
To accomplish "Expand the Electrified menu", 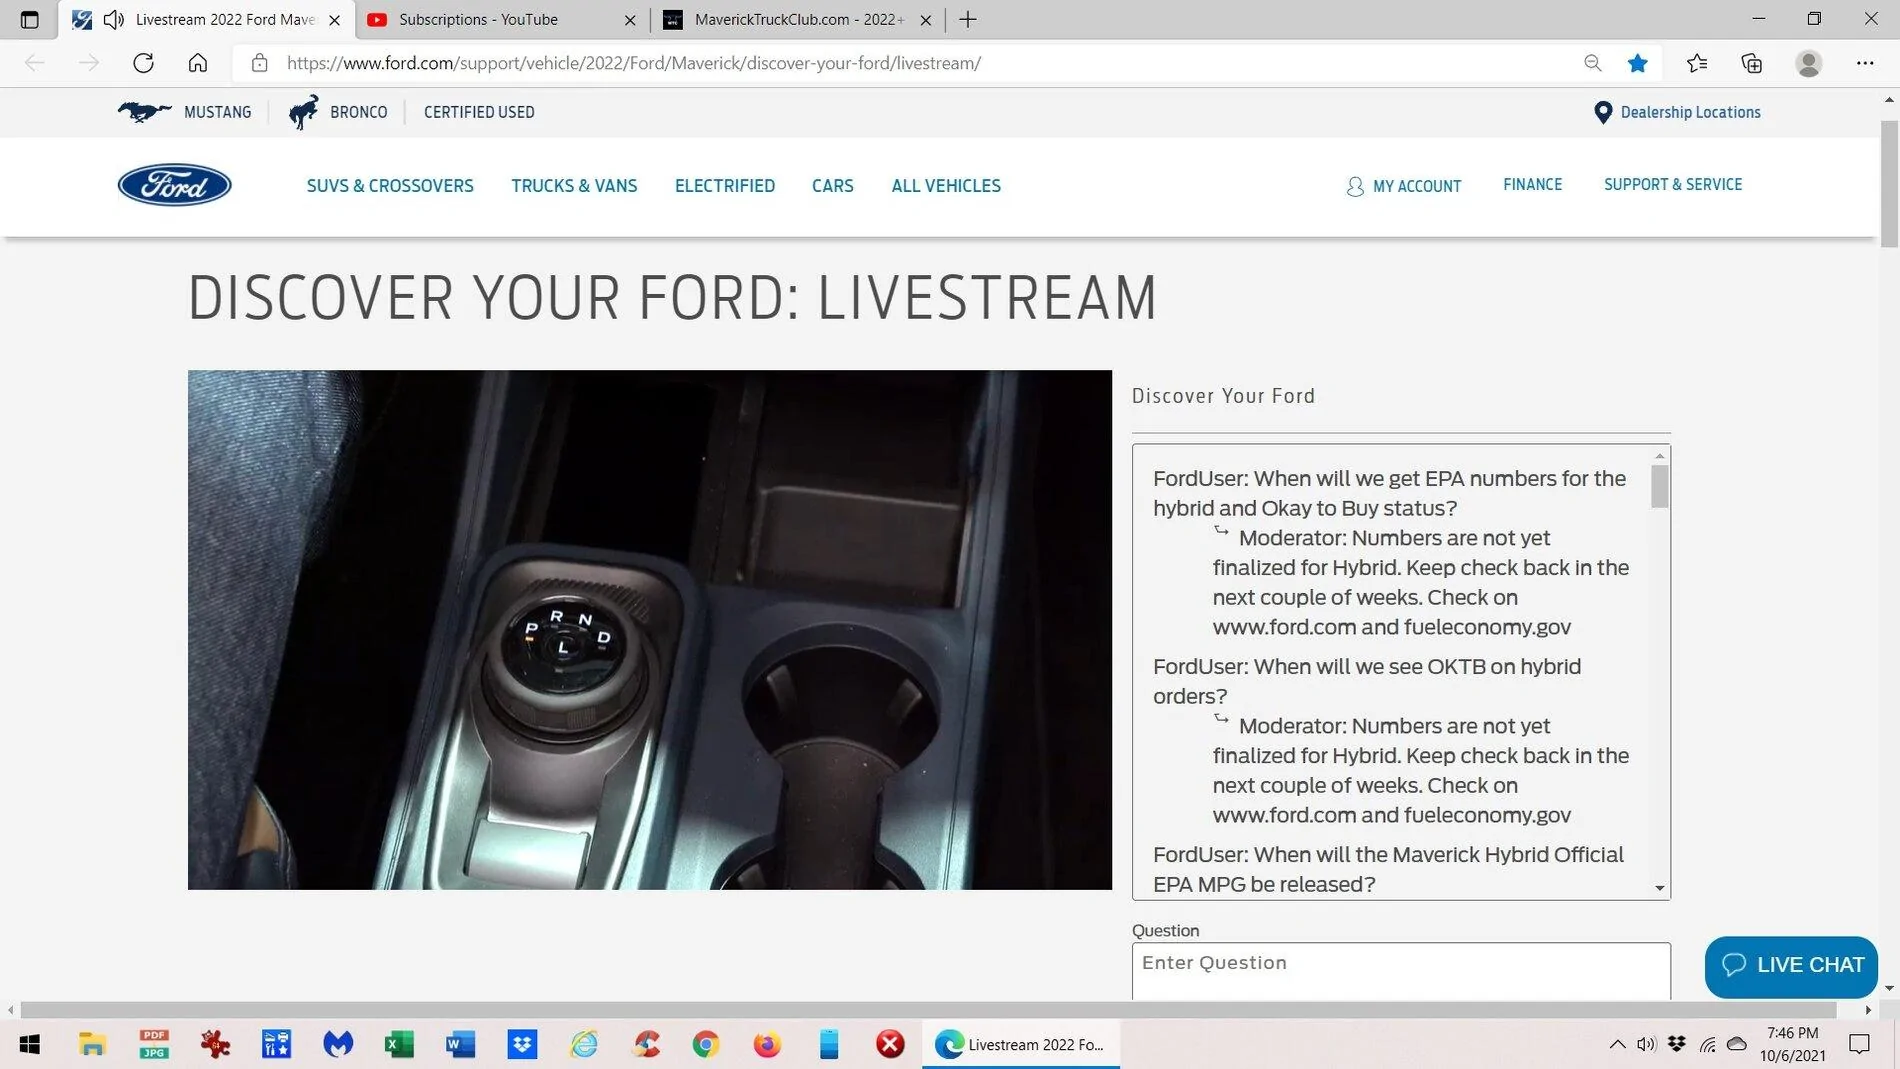I will point(725,186).
